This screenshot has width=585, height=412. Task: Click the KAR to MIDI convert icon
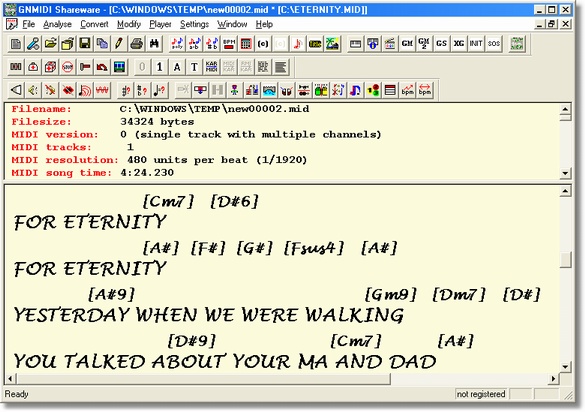pos(211,67)
